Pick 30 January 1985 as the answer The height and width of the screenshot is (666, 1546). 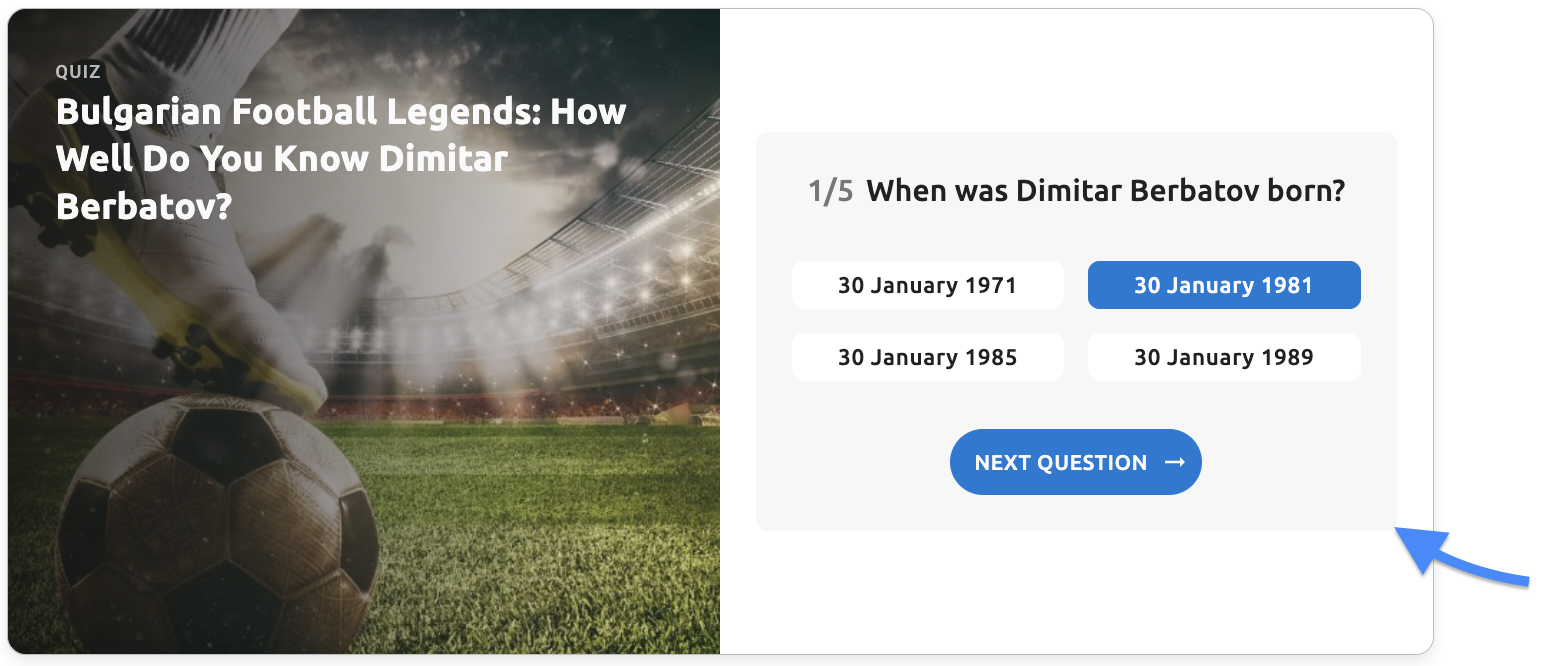tap(927, 357)
